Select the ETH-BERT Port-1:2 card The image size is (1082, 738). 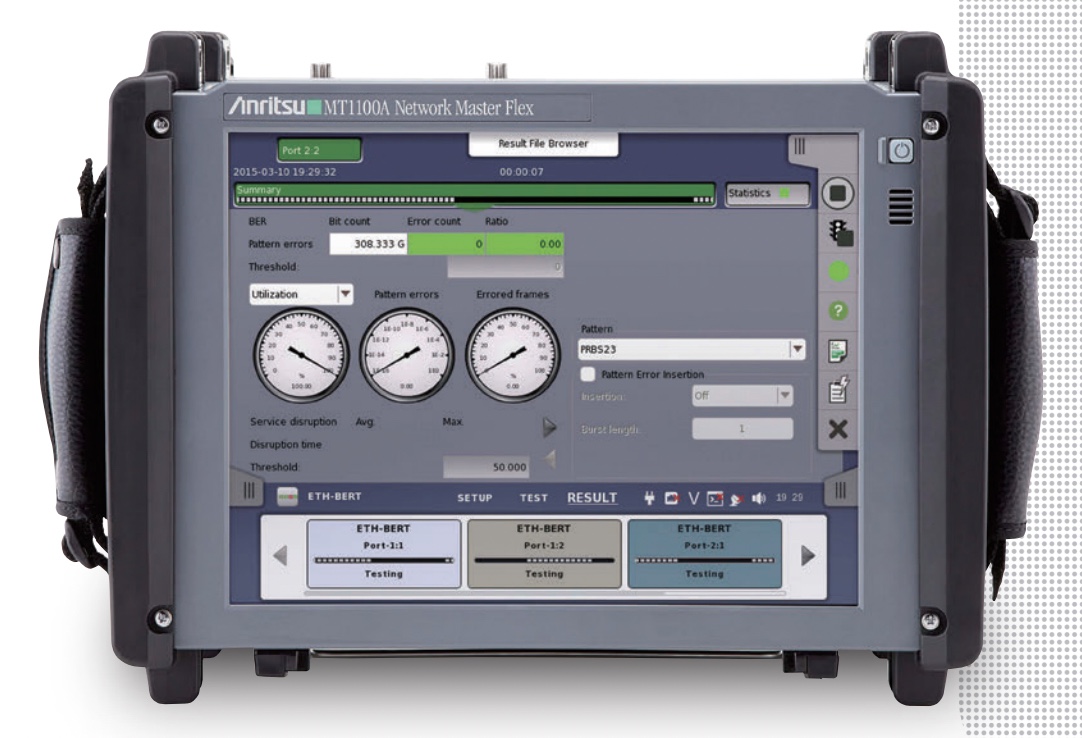(x=544, y=554)
